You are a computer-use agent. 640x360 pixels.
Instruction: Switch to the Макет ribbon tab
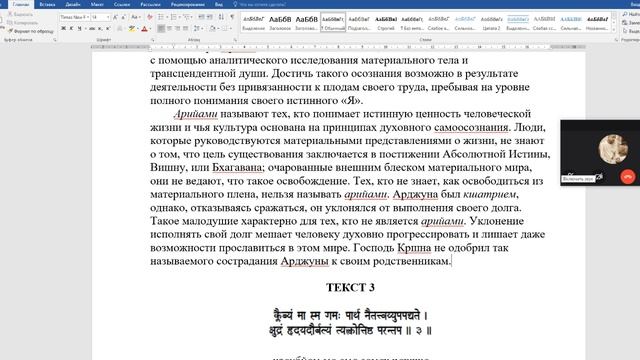pos(97,4)
